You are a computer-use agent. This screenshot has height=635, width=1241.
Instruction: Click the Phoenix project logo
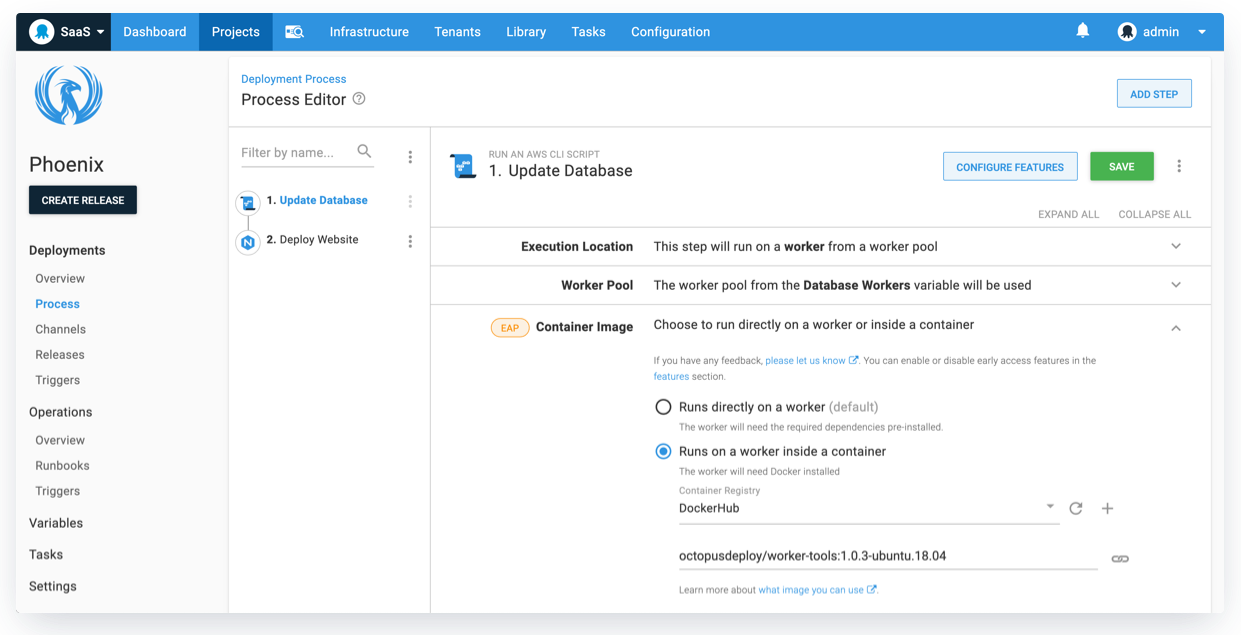68,96
